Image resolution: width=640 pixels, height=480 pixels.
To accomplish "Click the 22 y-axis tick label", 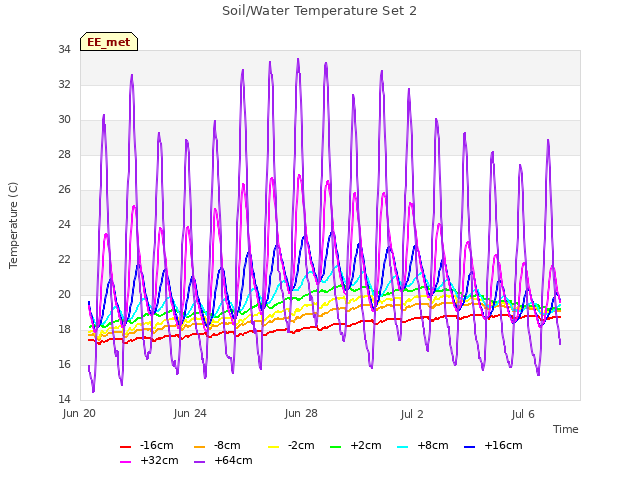I will click(64, 260).
